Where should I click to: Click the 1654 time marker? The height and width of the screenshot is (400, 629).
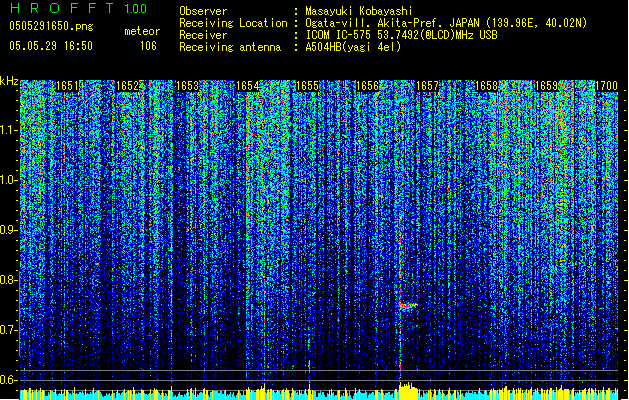[x=248, y=86]
